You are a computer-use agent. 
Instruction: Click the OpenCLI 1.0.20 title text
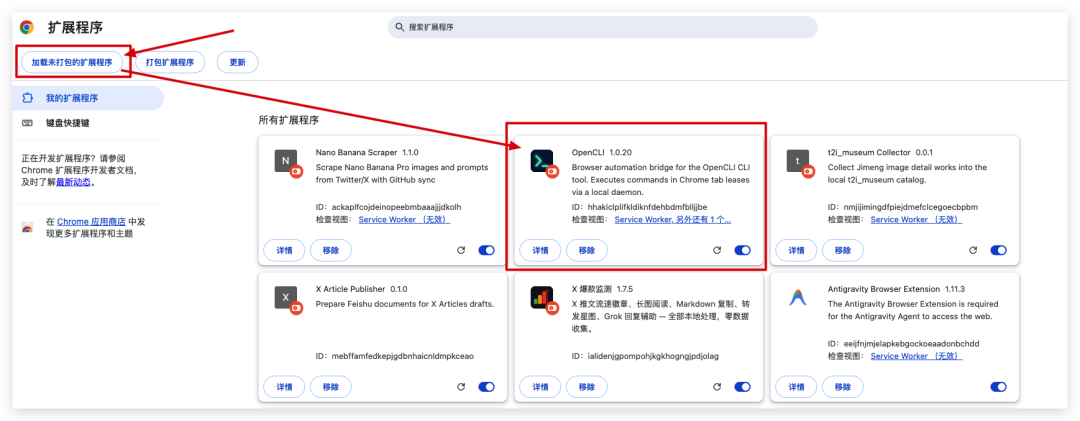pyautogui.click(x=602, y=152)
